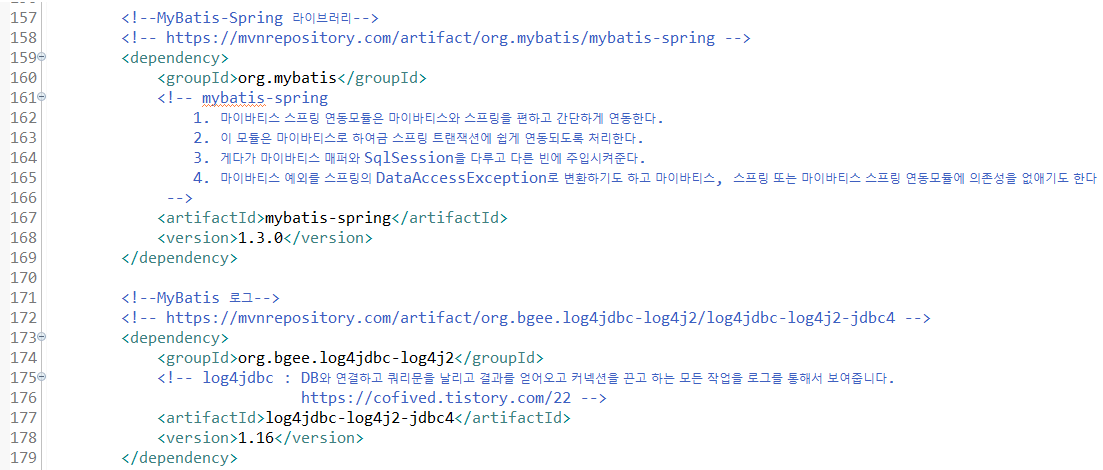Collapse the dependency fold at line 159
This screenshot has width=1103, height=470.
click(x=42, y=58)
